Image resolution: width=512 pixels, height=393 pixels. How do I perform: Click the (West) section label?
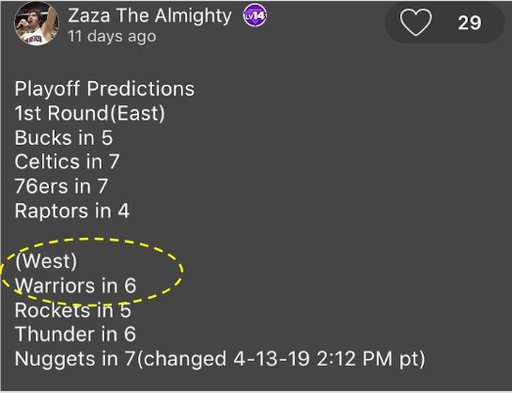46,261
